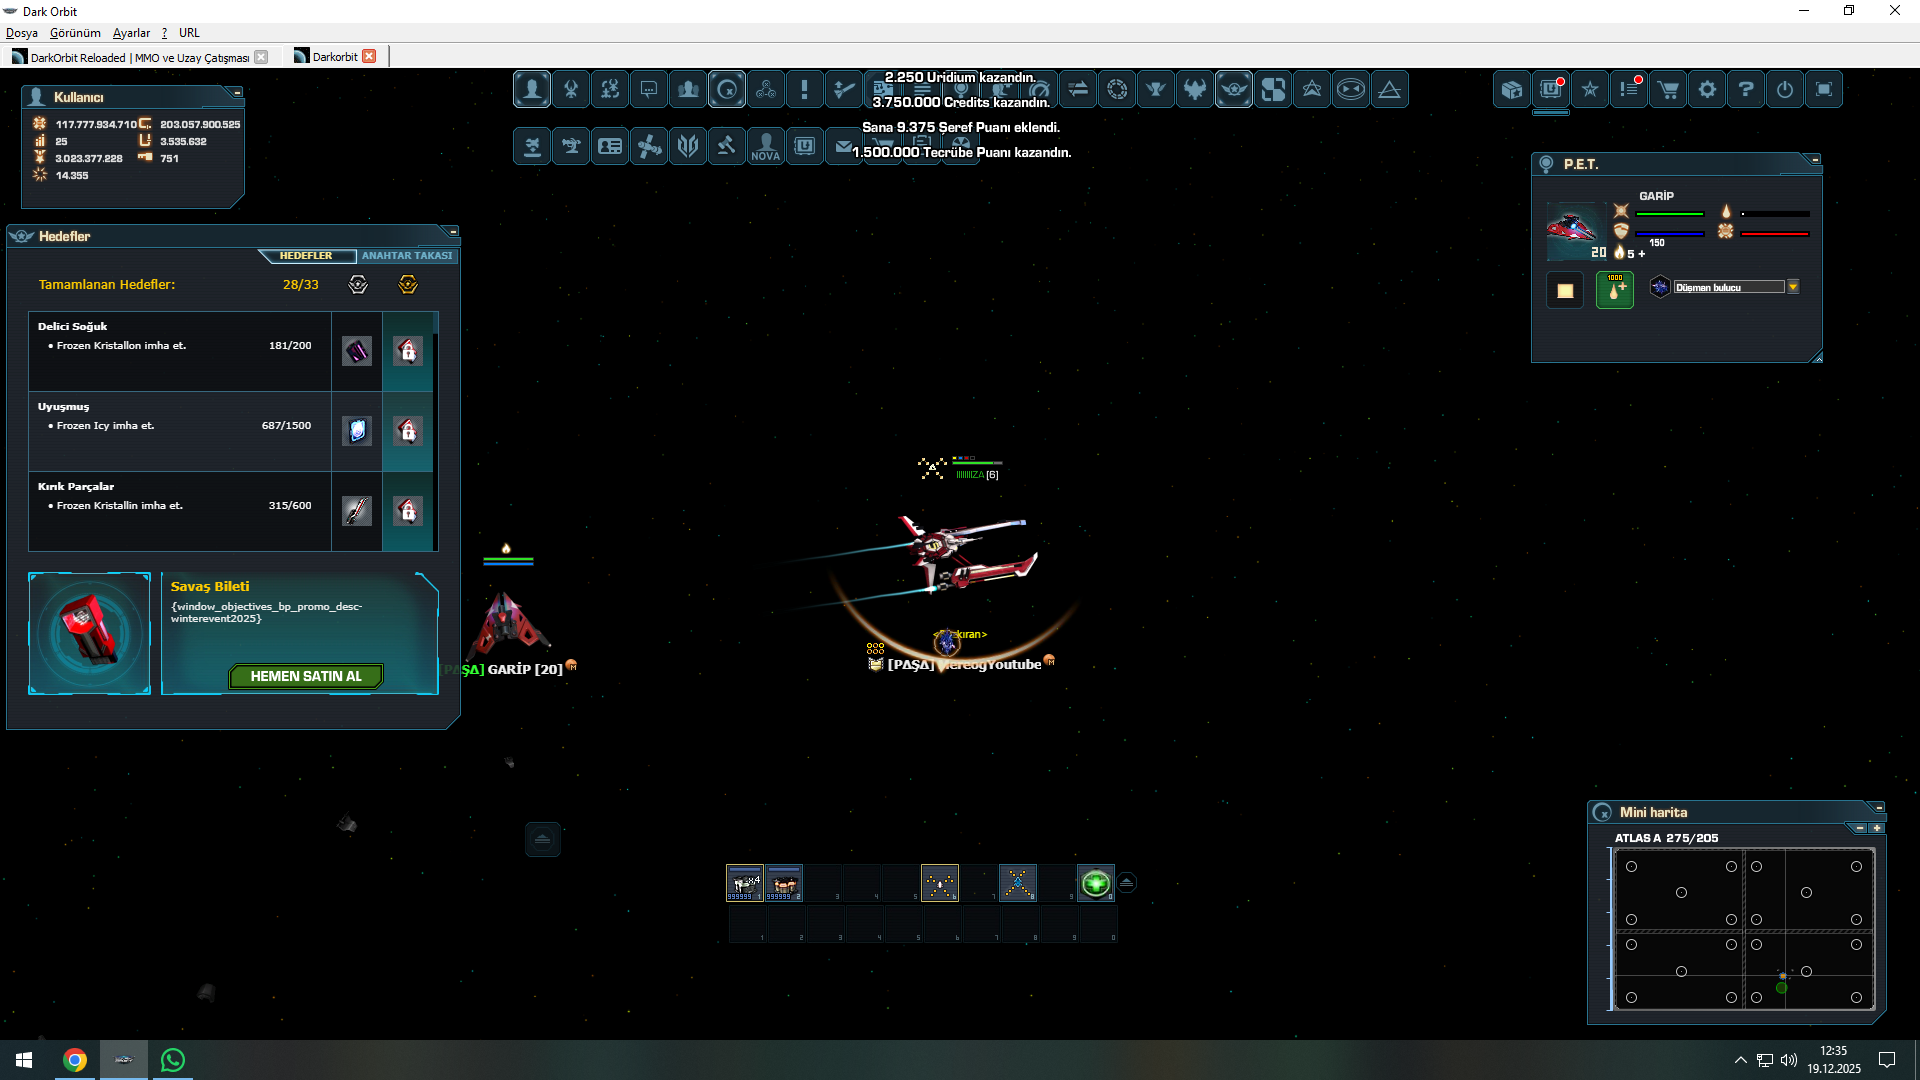Open the Windows Start menu
Image resolution: width=1920 pixels, height=1080 pixels.
tap(24, 1060)
